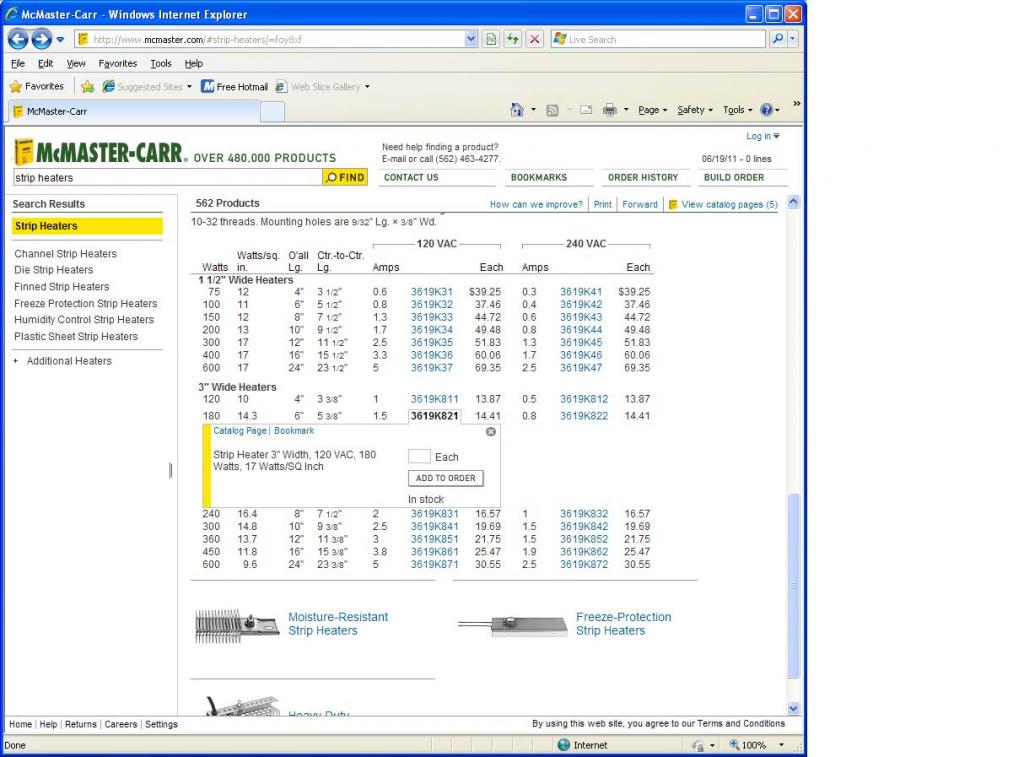Open the search provider dropdown arrow

coord(793,39)
